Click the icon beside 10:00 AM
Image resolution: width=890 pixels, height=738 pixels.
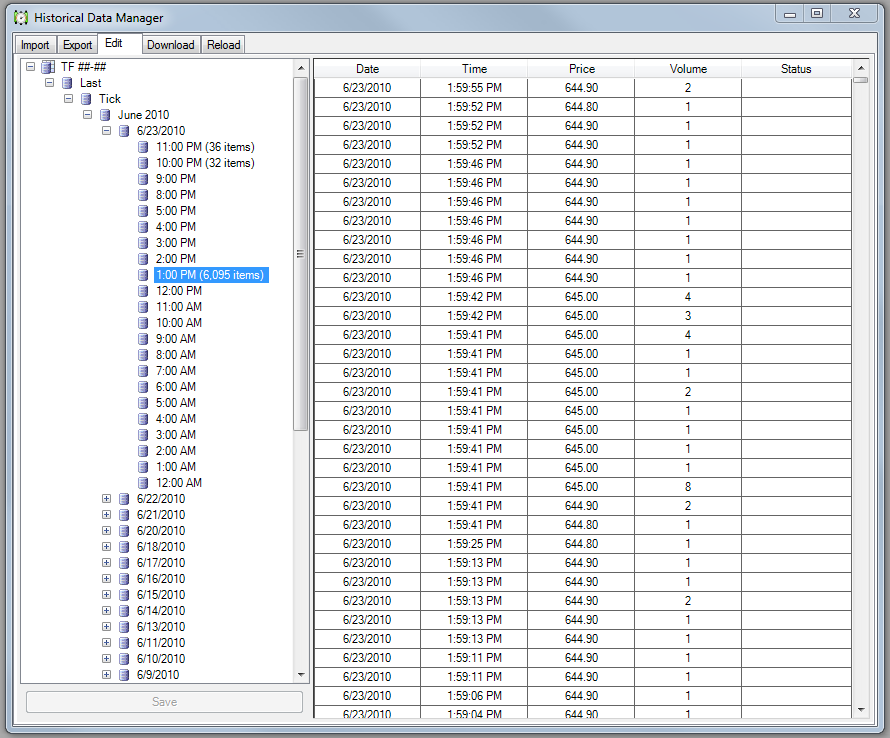[x=144, y=322]
